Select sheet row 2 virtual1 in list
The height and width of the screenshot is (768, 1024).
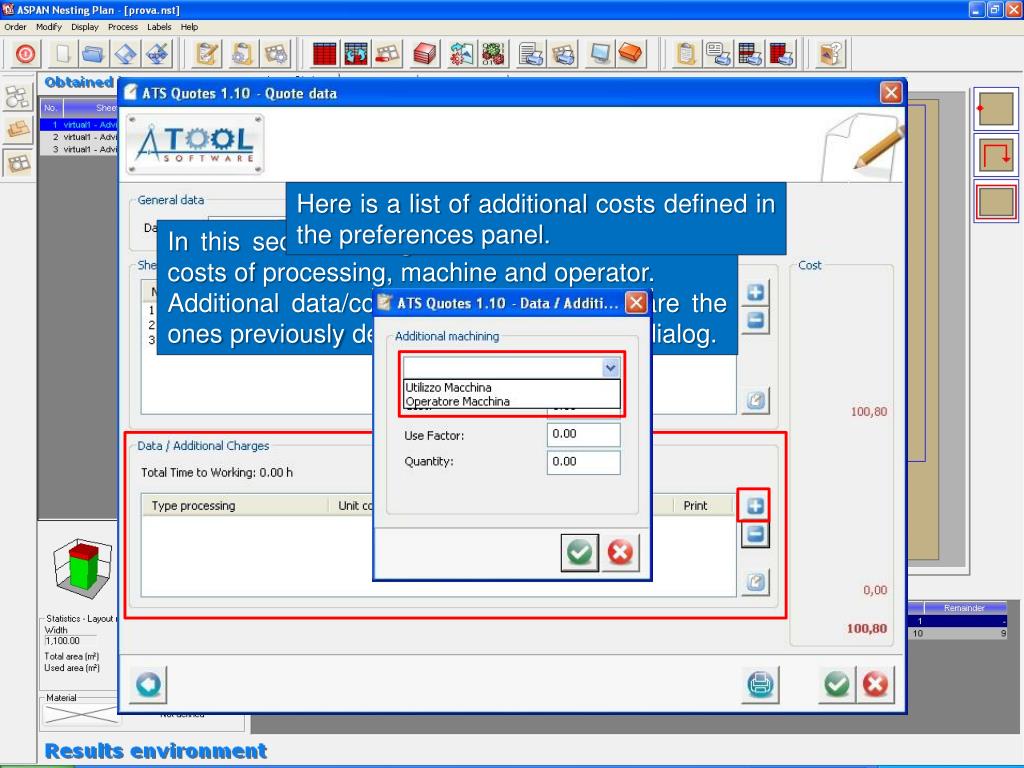click(x=79, y=137)
